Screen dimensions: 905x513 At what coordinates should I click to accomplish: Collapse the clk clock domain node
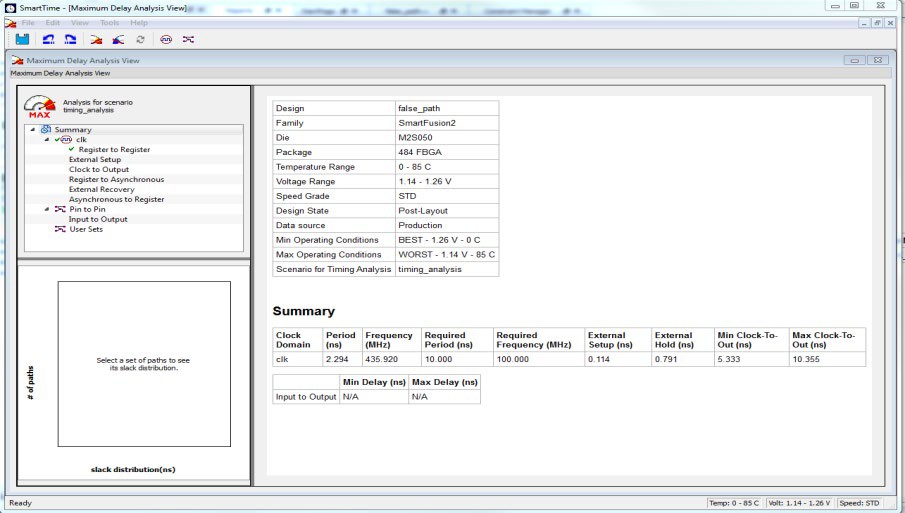tap(46, 140)
